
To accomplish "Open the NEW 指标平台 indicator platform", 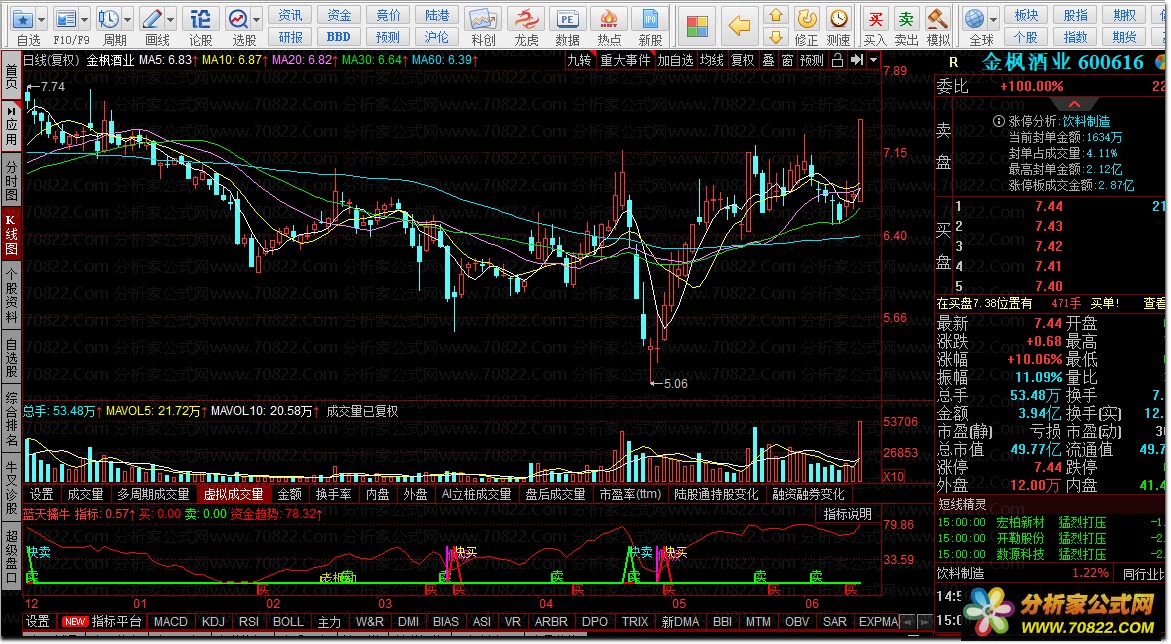I will 101,622.
